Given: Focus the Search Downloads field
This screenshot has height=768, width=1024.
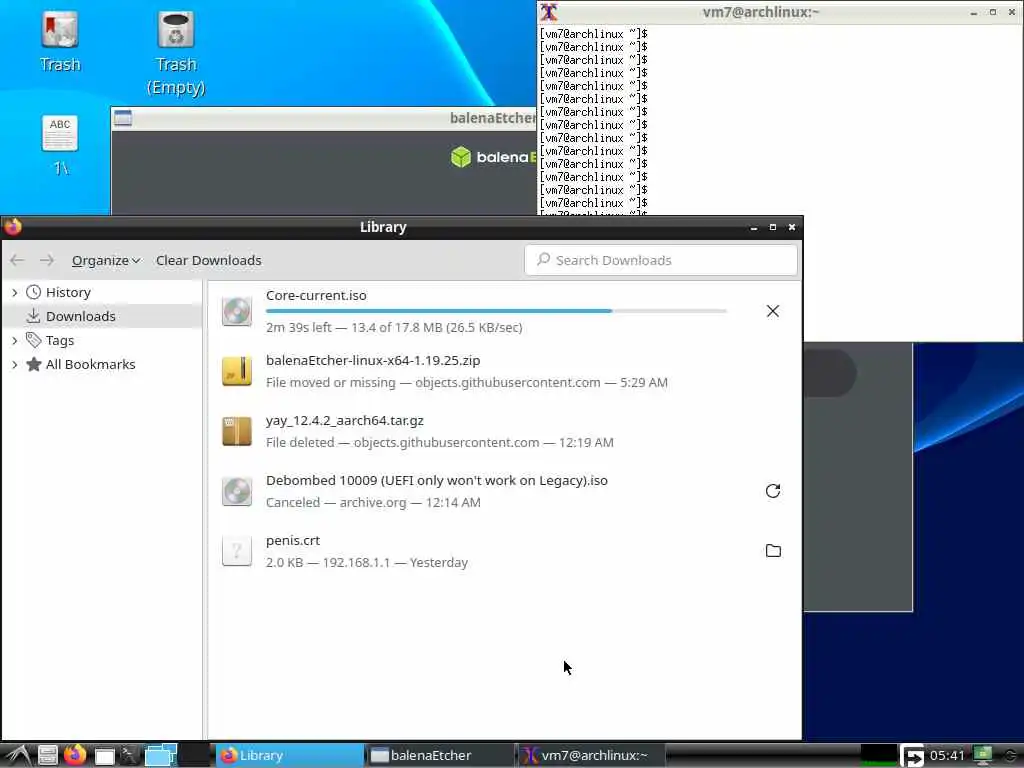Looking at the screenshot, I should coord(660,260).
